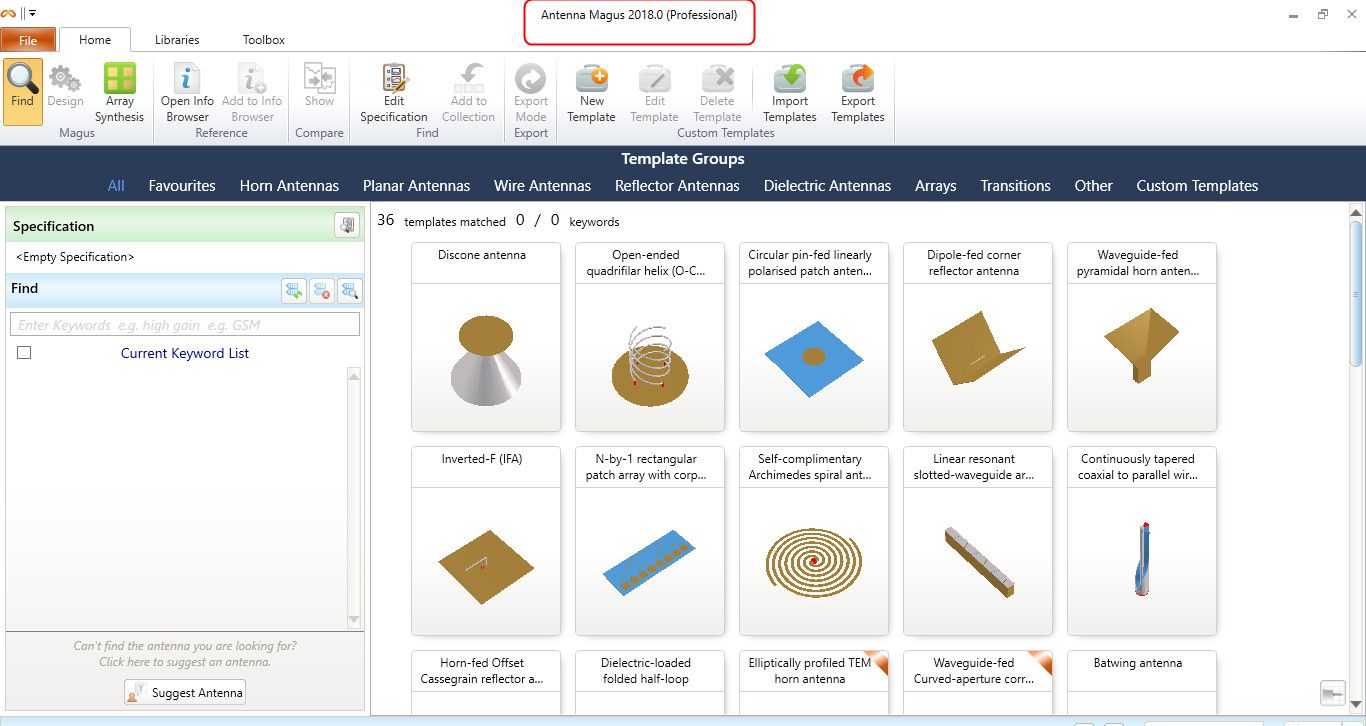This screenshot has height=726, width=1366.
Task: Select the Planar Antennas template group
Action: click(x=416, y=186)
